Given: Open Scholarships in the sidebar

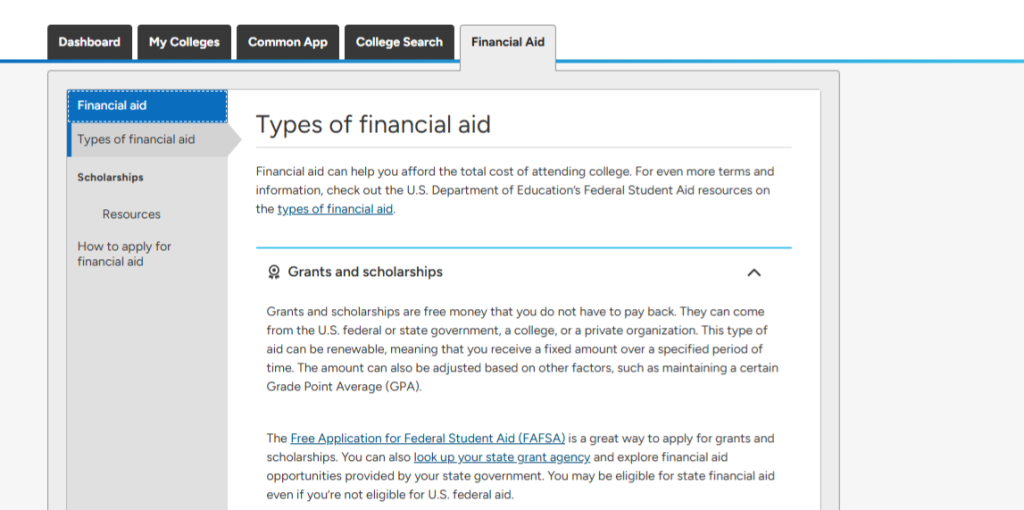Looking at the screenshot, I should click(111, 178).
